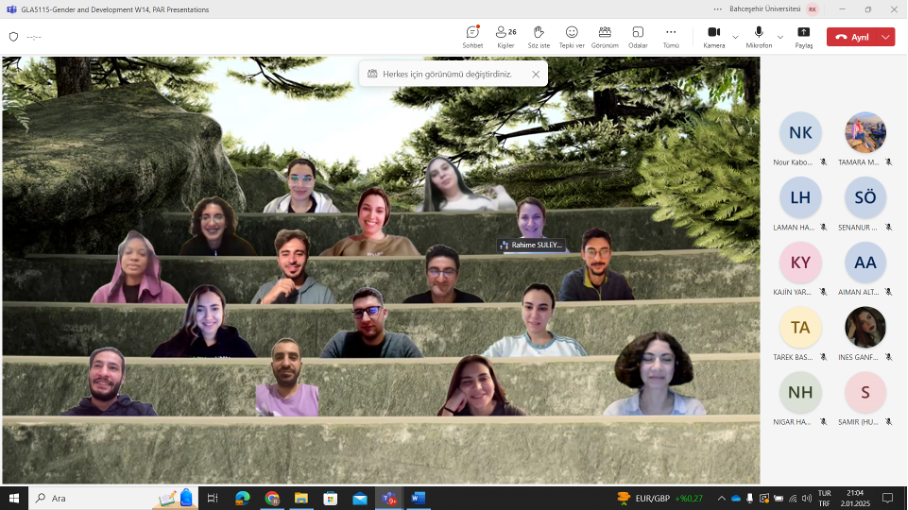
Task: Toggle the Mikrofon mute state
Action: click(758, 37)
